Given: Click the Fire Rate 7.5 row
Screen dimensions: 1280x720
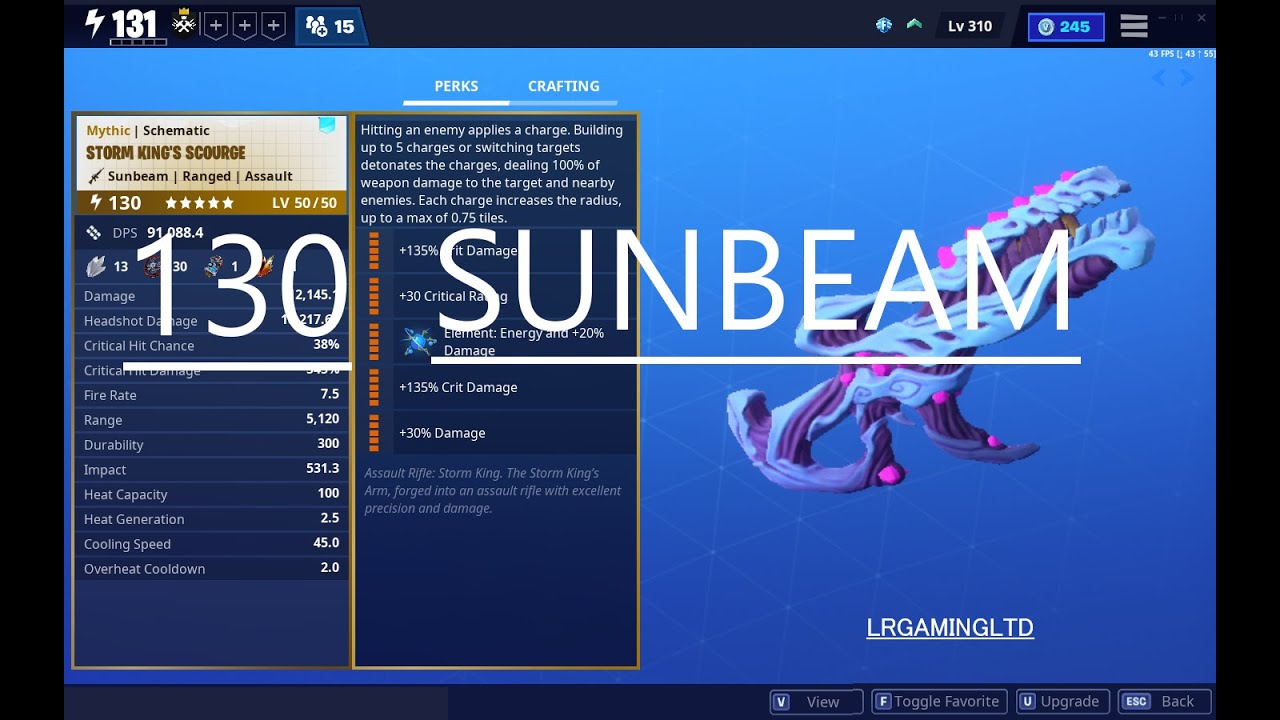Looking at the screenshot, I should pos(212,395).
